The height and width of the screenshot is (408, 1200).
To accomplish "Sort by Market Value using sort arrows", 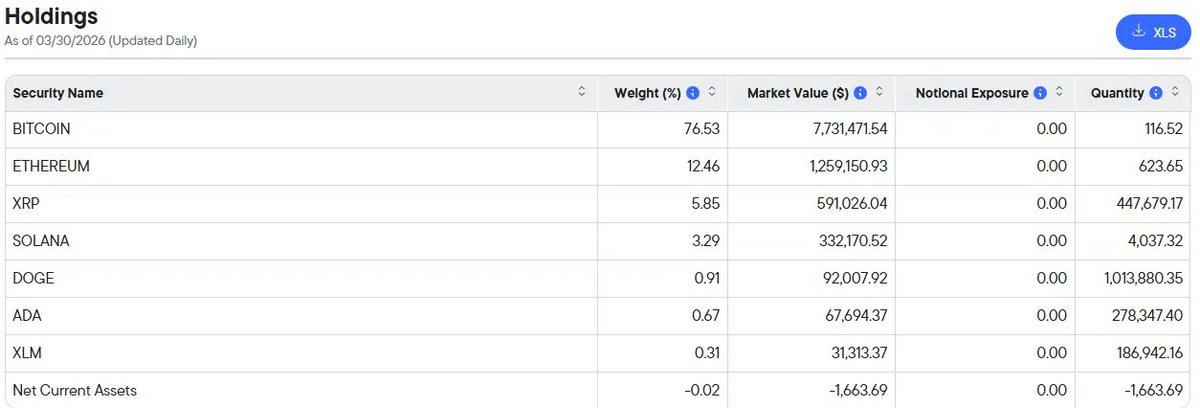I will pos(879,92).
